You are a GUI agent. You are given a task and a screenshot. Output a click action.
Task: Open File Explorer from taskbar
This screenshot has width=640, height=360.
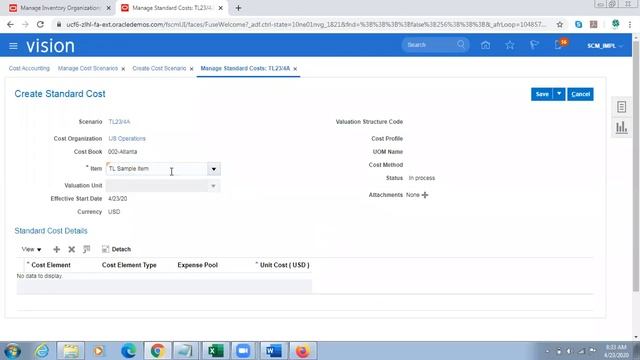[71, 351]
